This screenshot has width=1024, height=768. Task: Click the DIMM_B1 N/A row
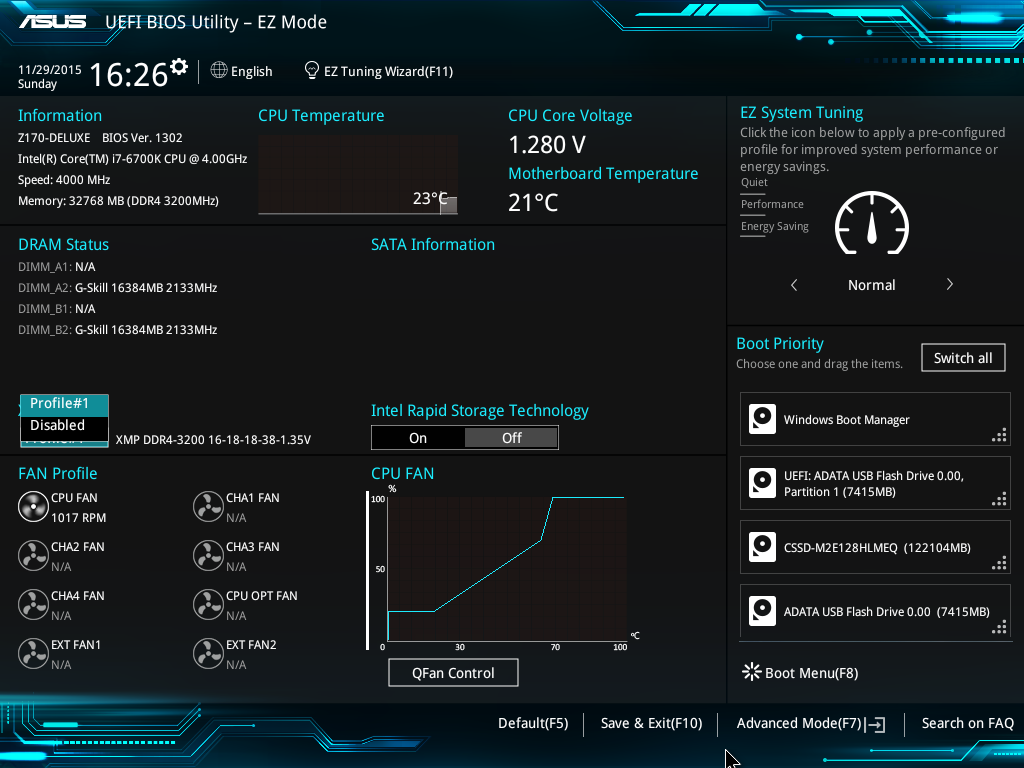57,309
